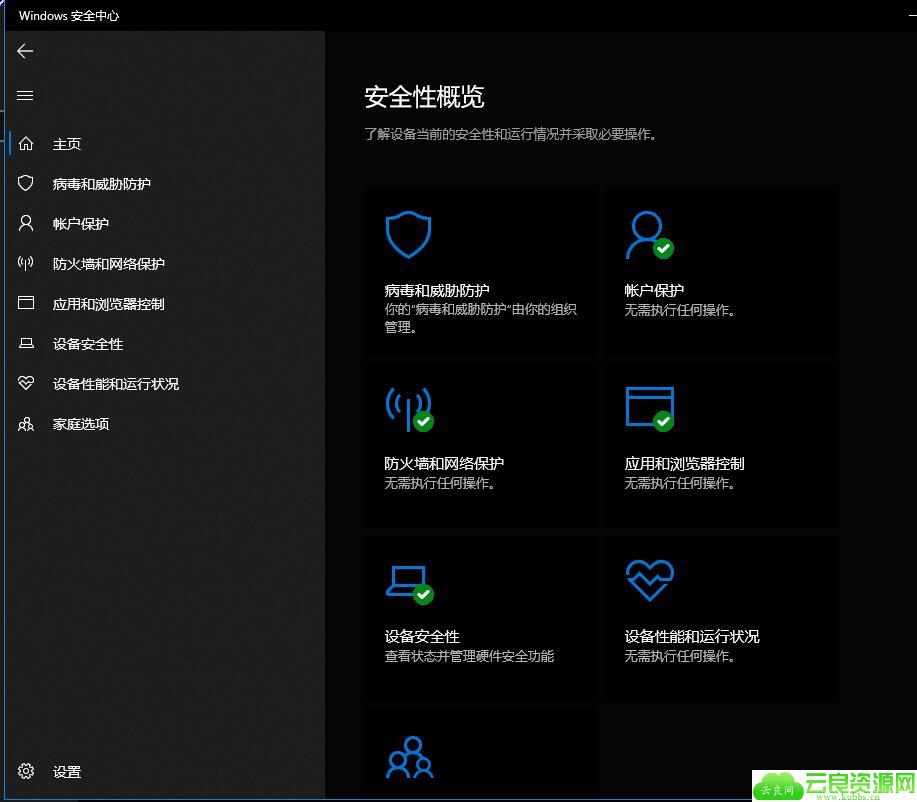Image resolution: width=917 pixels, height=802 pixels.
Task: Click the text 查看状态并管理硬件安全功能
Action: click(469, 656)
